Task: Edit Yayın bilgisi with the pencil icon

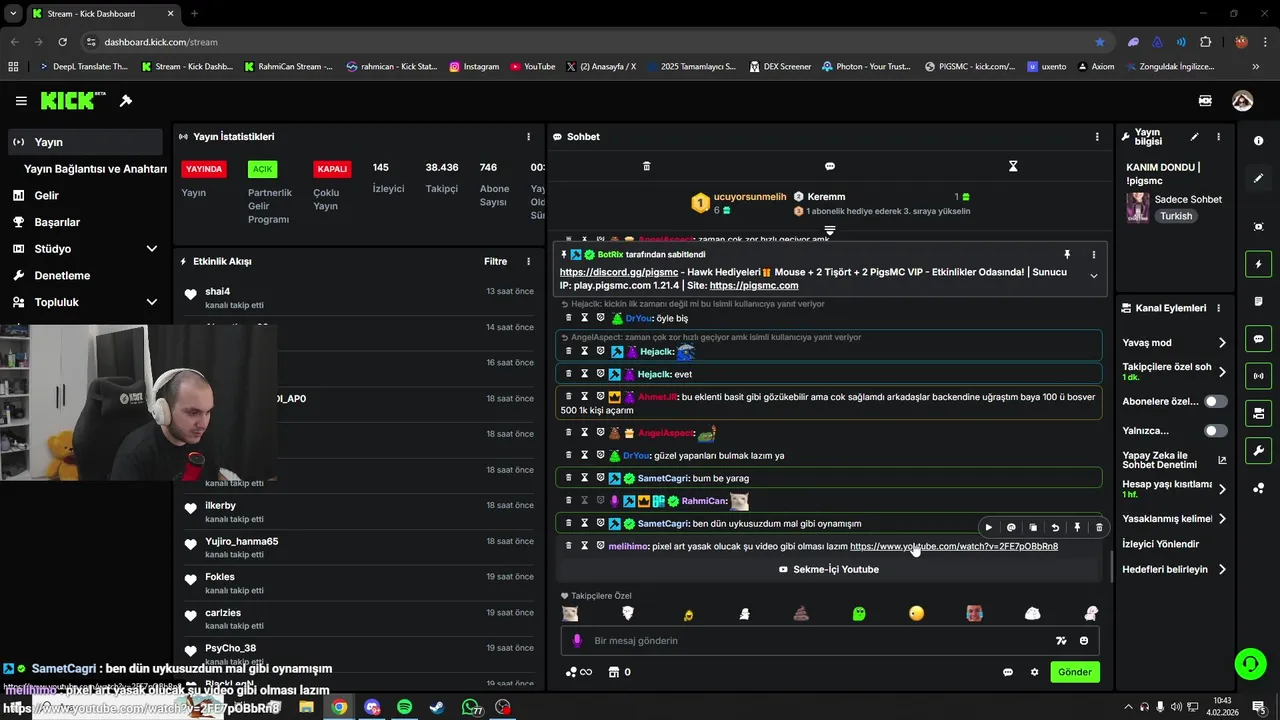Action: (x=1194, y=137)
